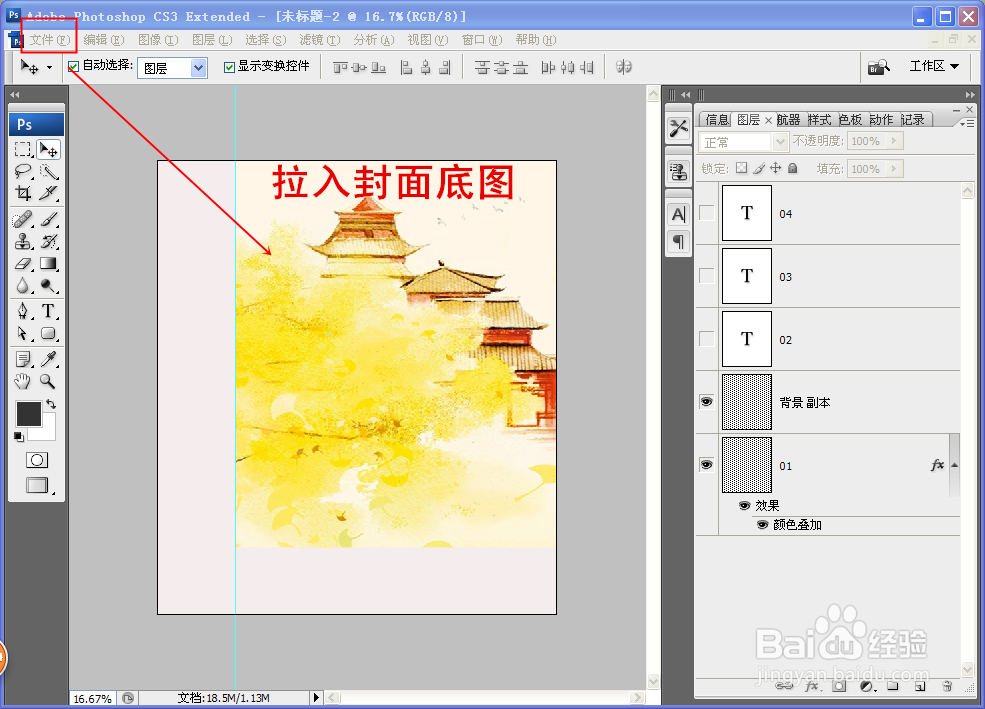985x709 pixels.
Task: Select the Dodge tool
Action: 48,286
